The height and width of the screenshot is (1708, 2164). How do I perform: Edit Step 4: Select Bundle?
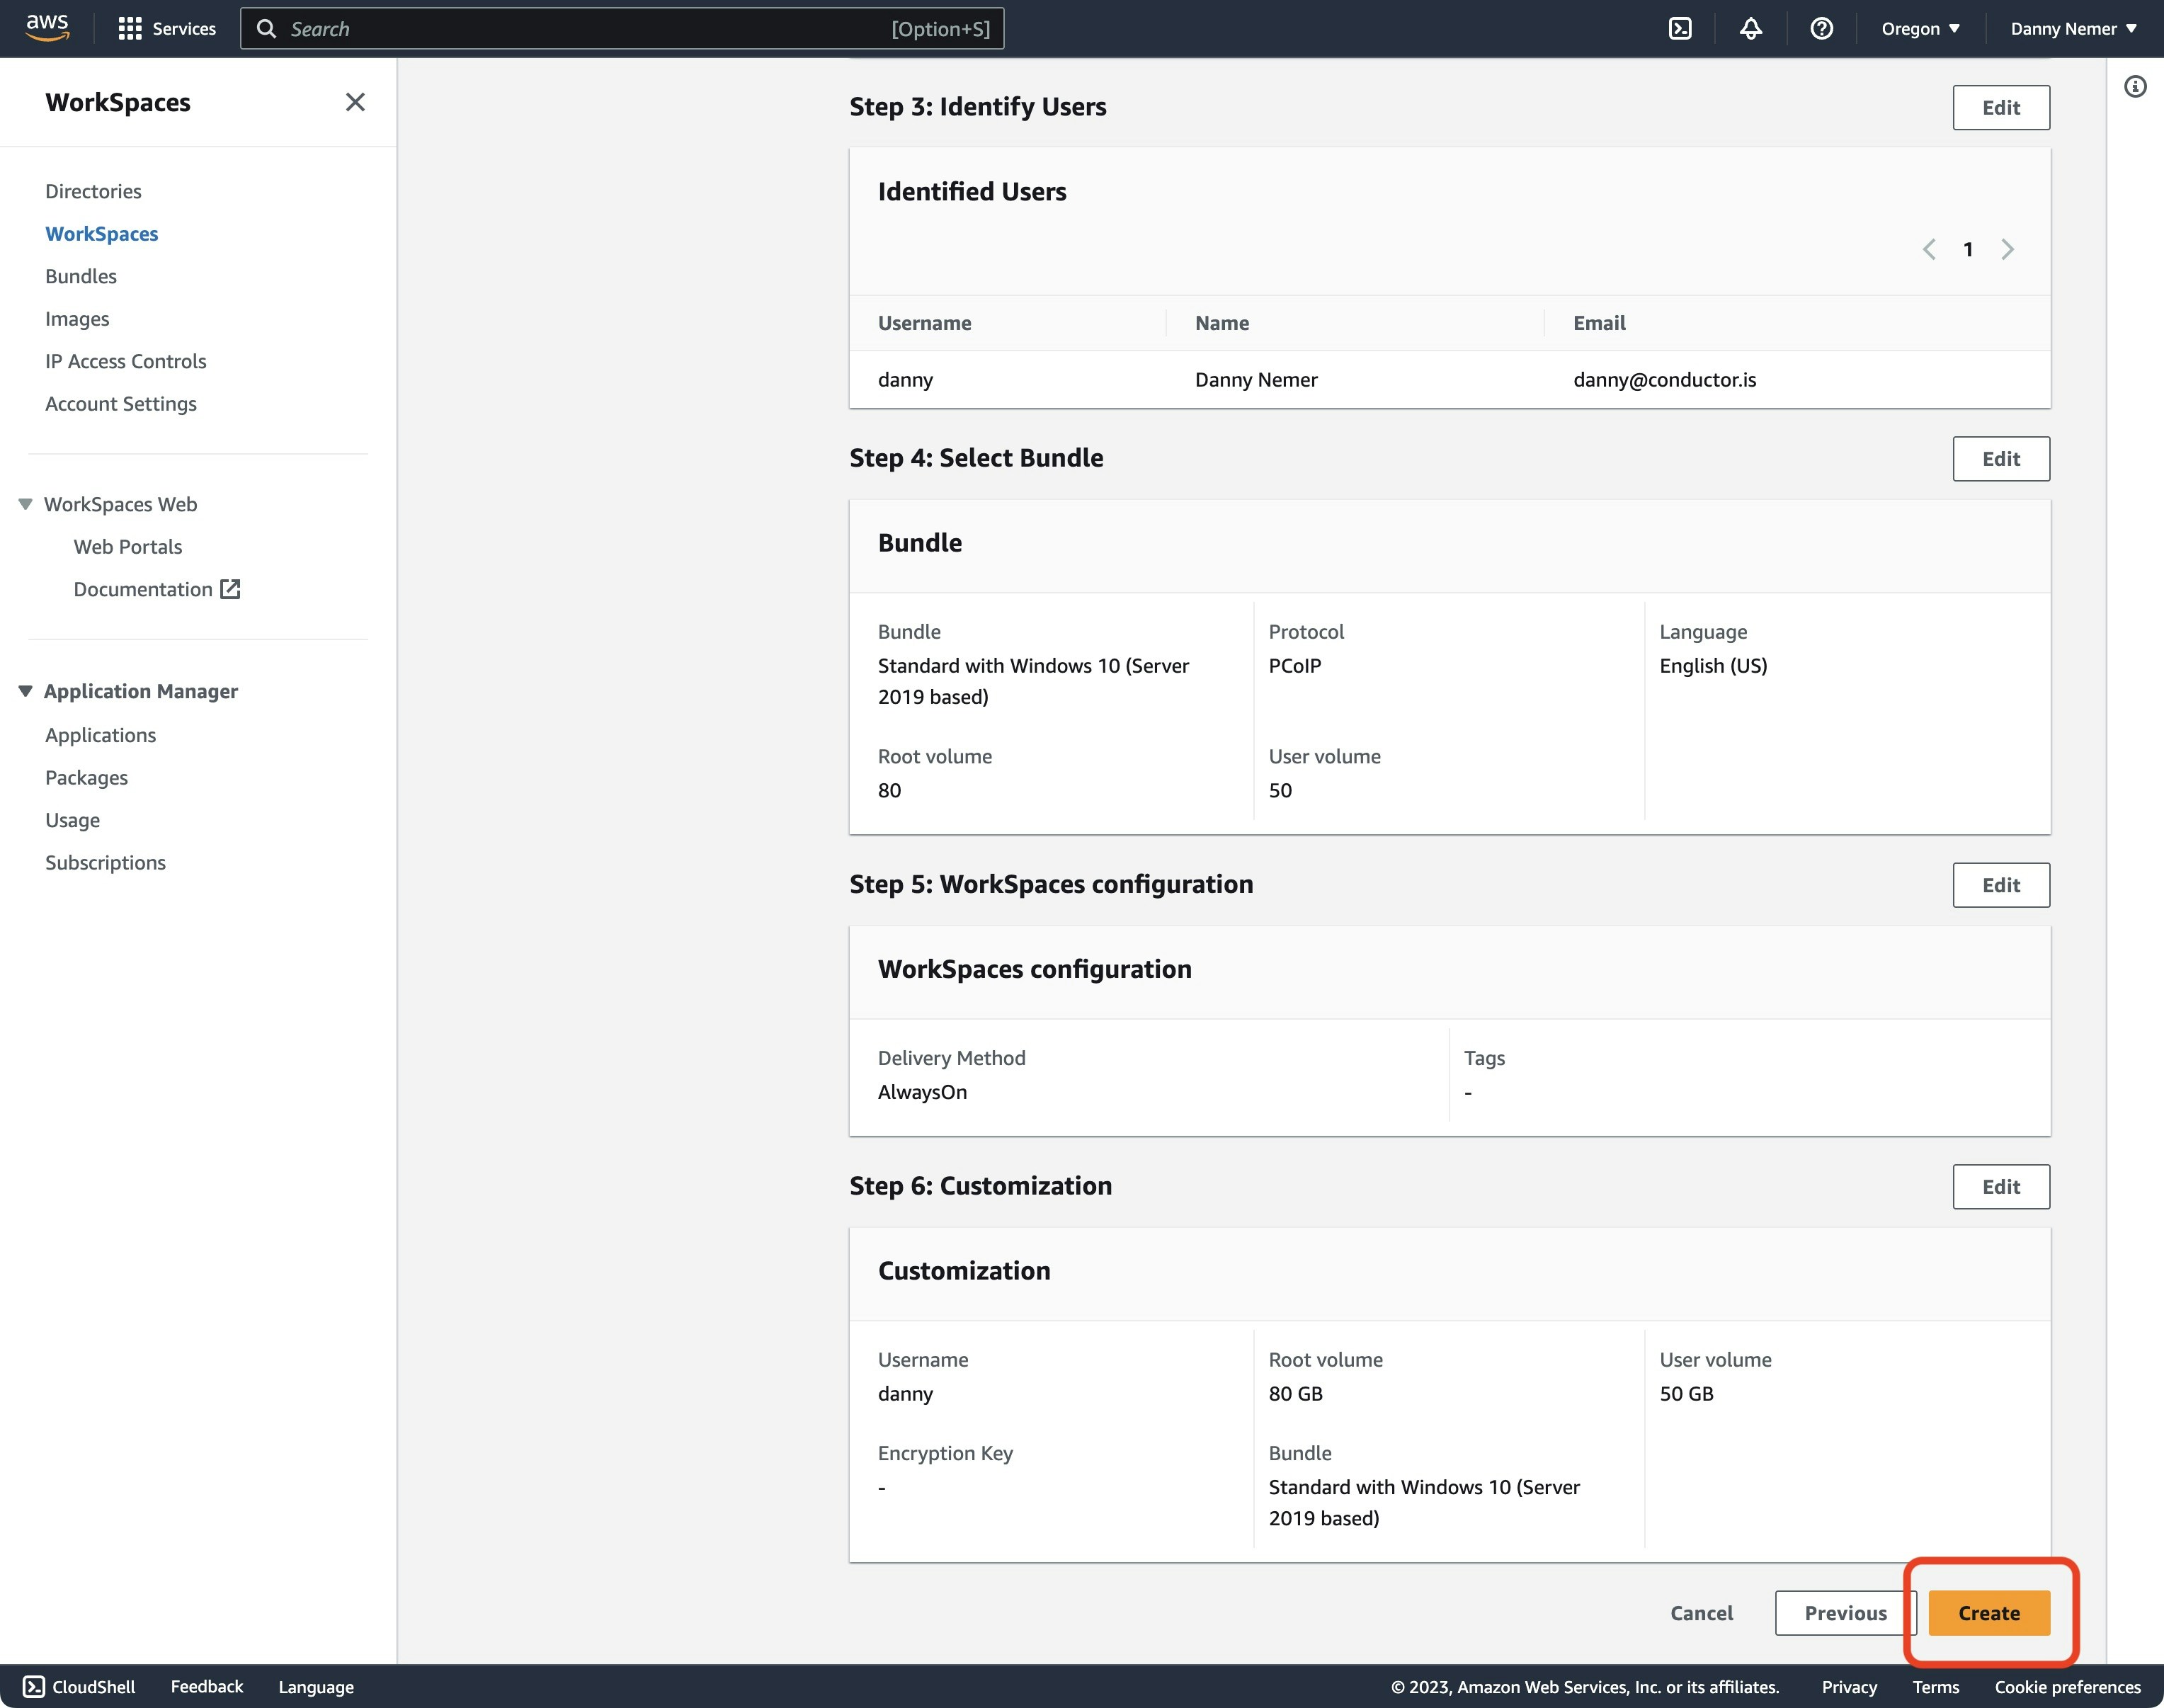2001,458
